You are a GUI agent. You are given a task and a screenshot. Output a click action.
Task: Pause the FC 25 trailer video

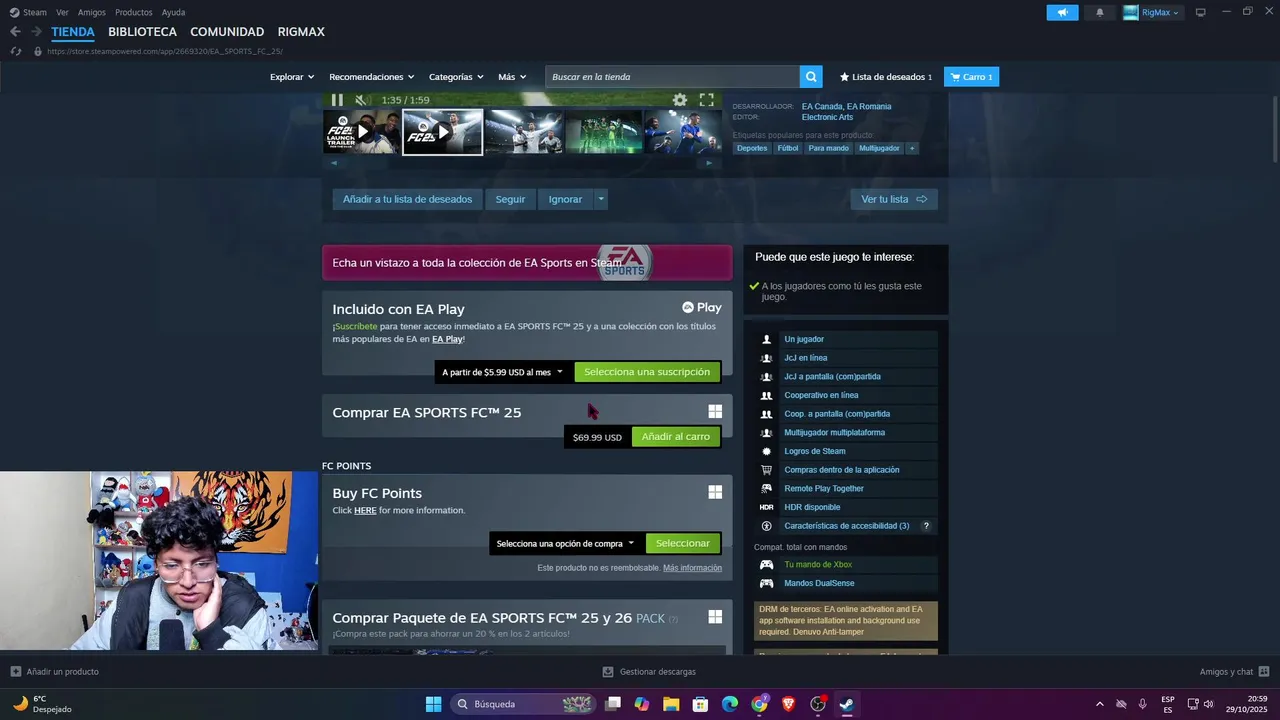click(x=337, y=100)
